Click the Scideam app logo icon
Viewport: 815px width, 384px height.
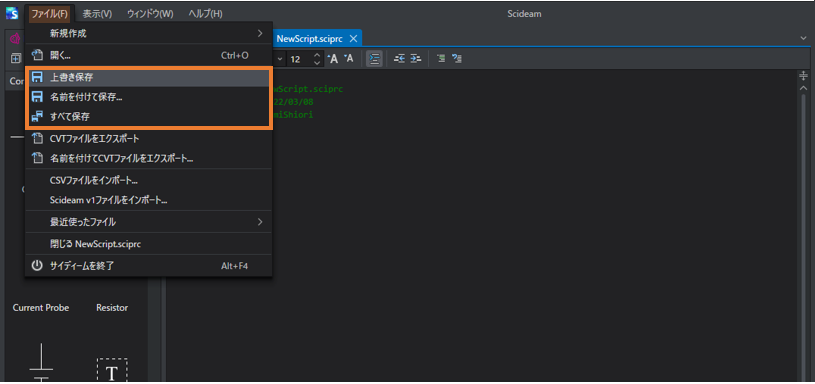[12, 13]
